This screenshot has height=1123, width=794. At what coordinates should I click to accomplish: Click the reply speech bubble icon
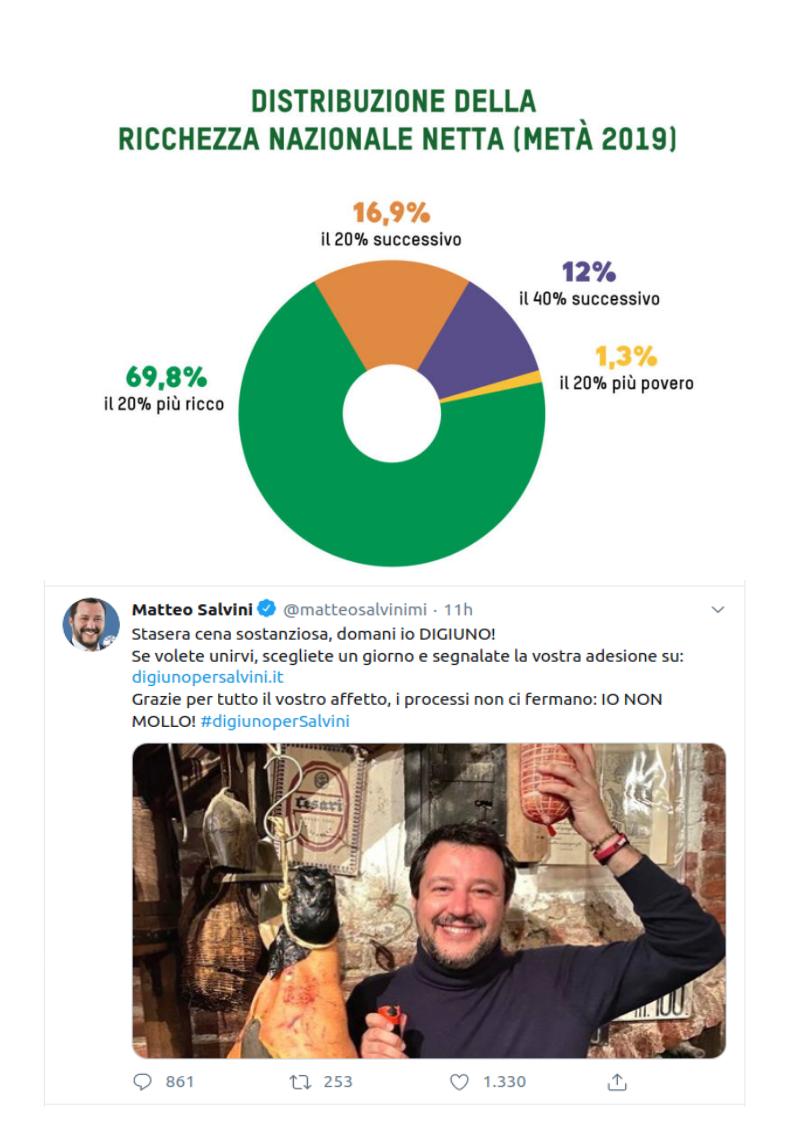click(x=142, y=1081)
